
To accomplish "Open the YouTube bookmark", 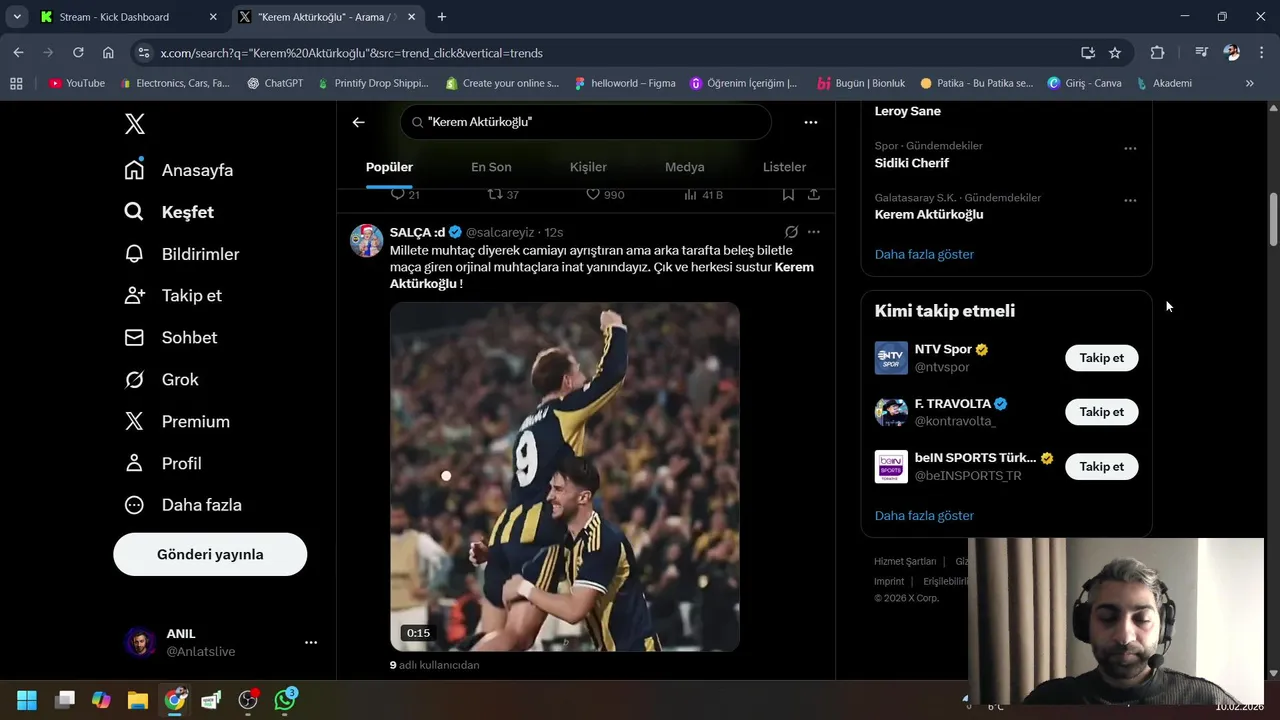I will coord(77,83).
